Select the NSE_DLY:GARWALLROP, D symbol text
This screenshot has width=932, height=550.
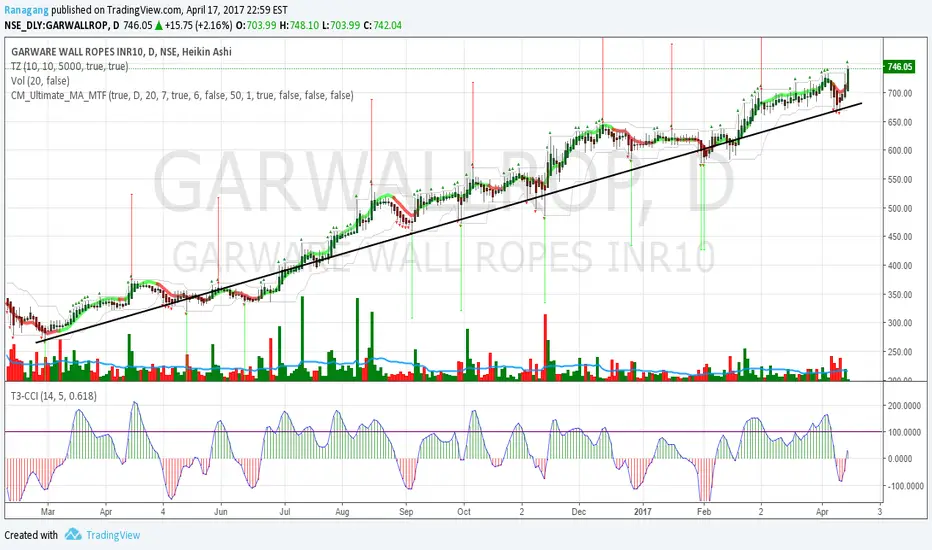pos(62,26)
